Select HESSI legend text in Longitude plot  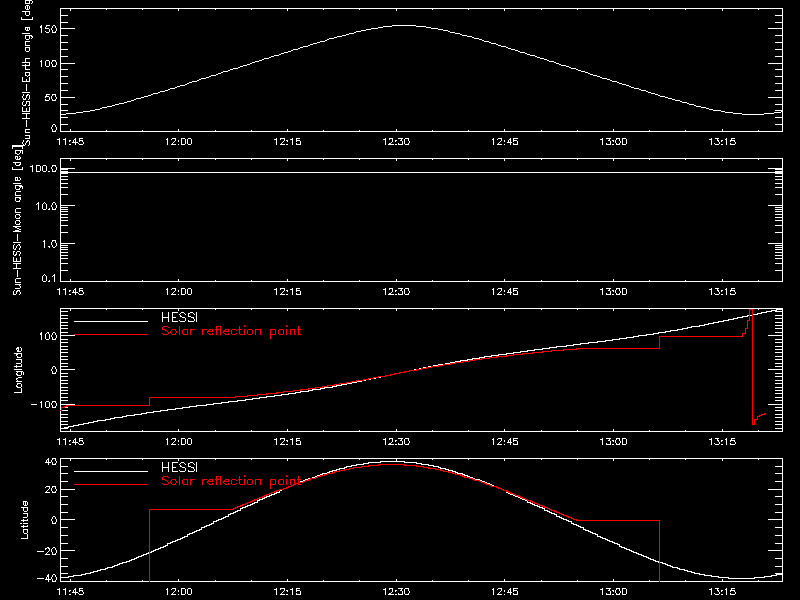179,317
